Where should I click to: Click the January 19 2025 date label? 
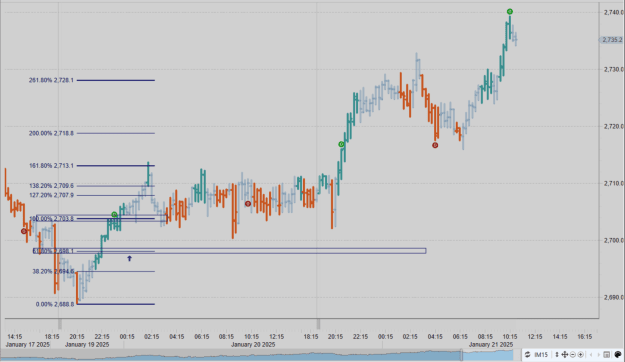(x=87, y=344)
